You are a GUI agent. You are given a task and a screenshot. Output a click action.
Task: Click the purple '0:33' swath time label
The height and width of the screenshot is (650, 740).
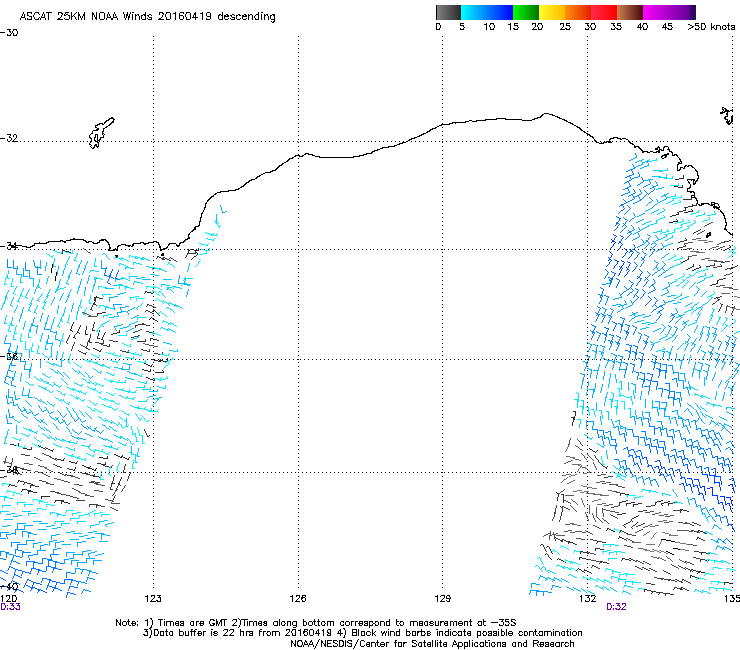click(10, 607)
